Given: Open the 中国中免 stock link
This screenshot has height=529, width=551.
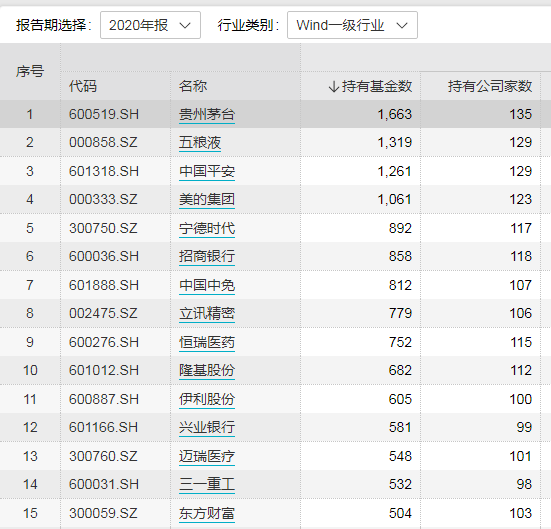Looking at the screenshot, I should [207, 285].
